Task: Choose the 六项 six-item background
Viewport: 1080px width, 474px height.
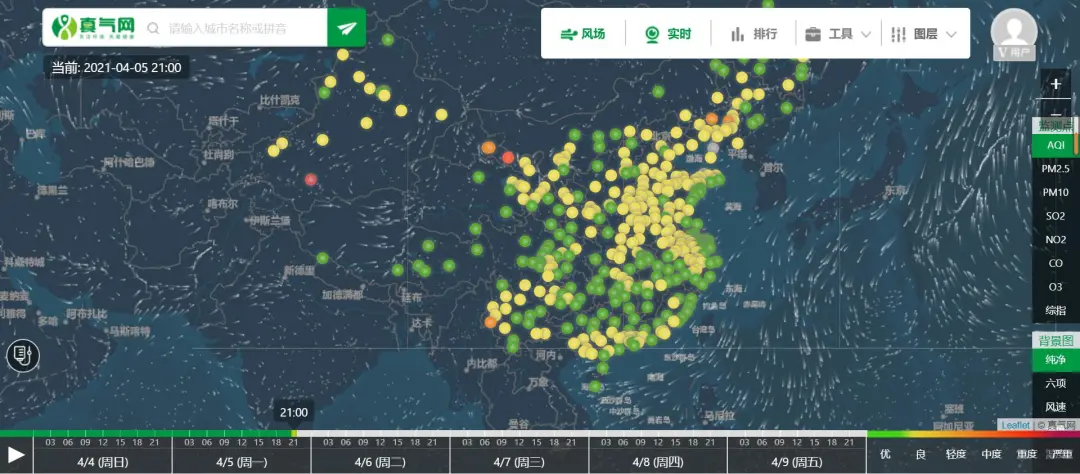Action: click(x=1056, y=384)
